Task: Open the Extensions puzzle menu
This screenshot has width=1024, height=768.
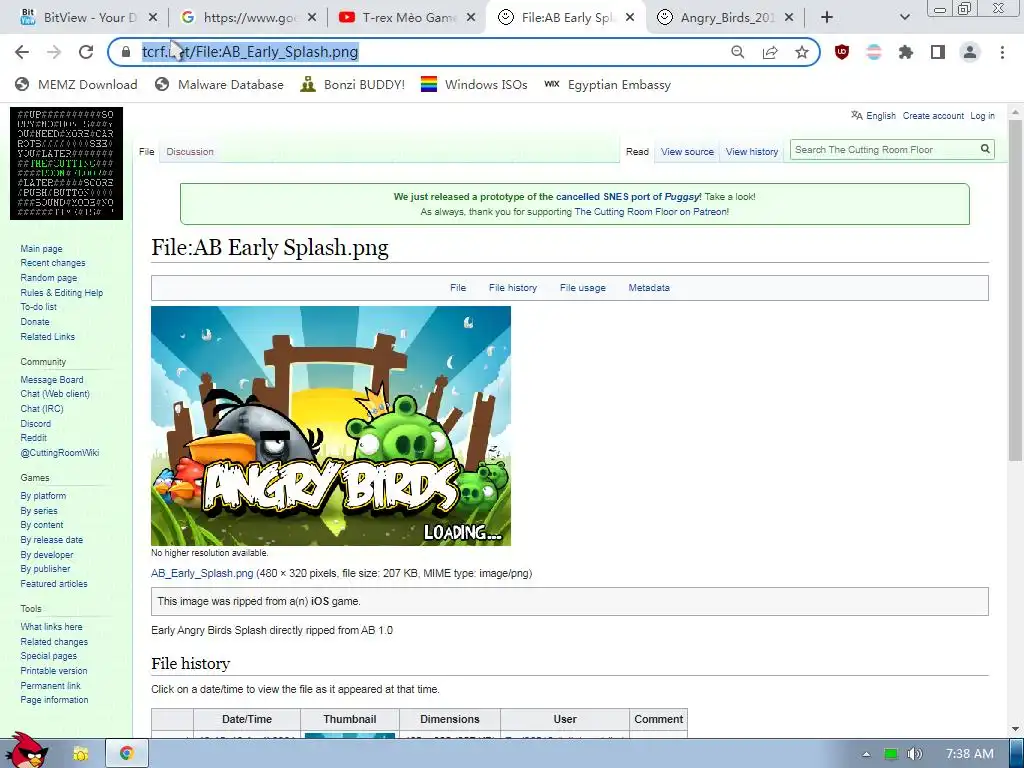Action: tap(906, 52)
